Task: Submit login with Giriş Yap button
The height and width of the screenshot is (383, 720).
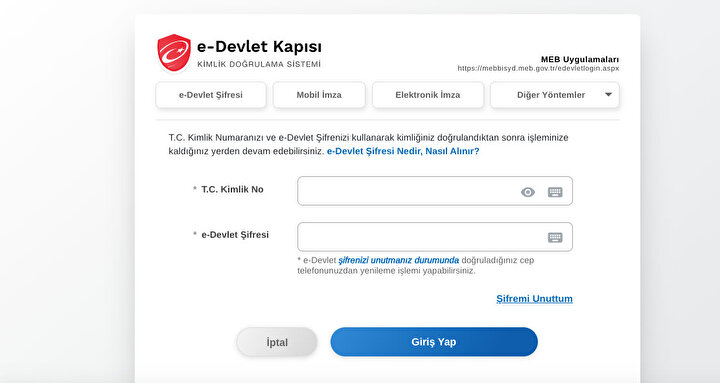Action: coord(434,342)
